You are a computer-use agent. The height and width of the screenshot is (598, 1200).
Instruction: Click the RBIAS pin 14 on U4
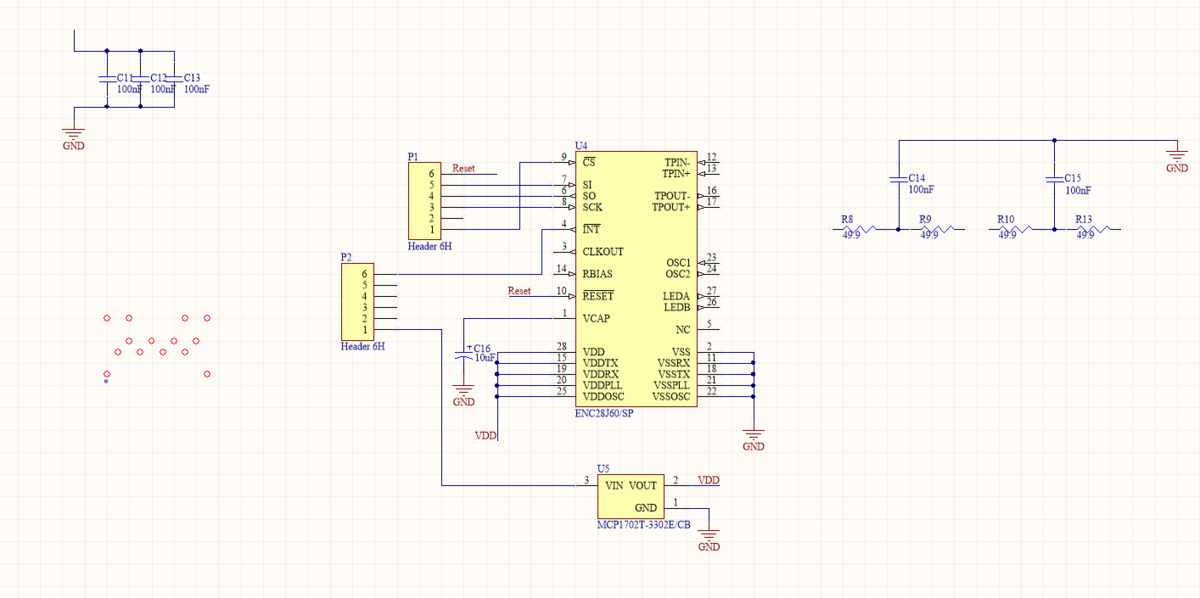(x=568, y=274)
